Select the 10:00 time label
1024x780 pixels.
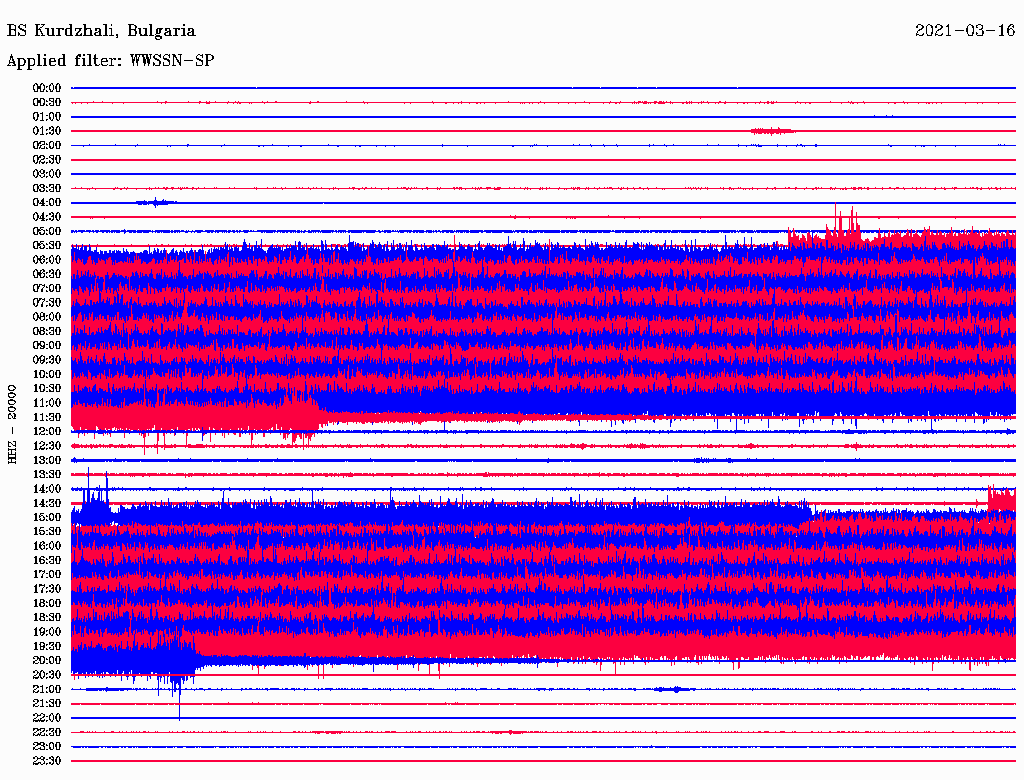47,374
